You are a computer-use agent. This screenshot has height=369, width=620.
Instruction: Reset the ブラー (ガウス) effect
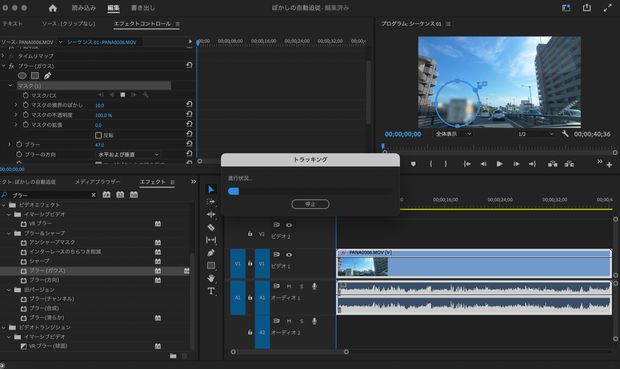click(189, 65)
